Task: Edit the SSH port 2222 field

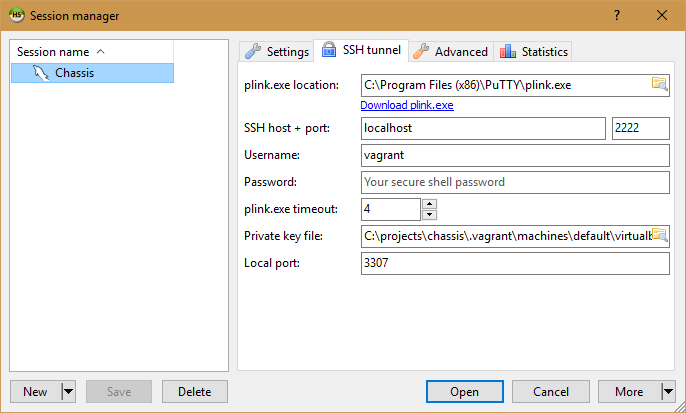Action: (640, 128)
